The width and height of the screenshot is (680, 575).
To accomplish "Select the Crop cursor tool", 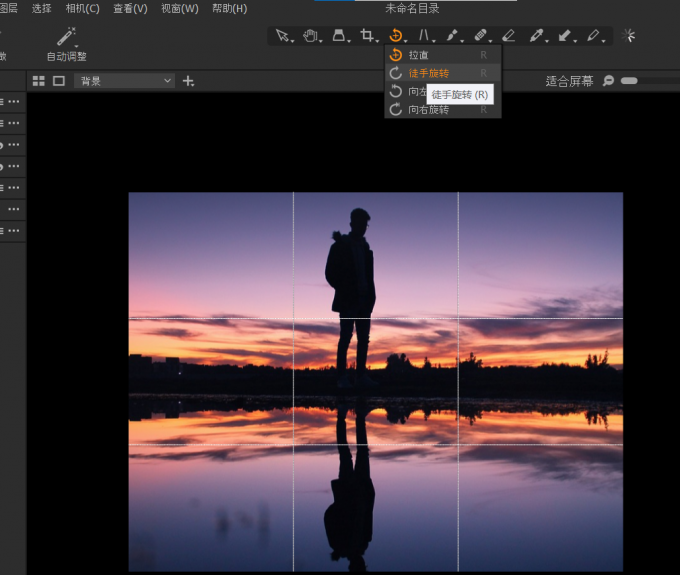I will pyautogui.click(x=367, y=35).
